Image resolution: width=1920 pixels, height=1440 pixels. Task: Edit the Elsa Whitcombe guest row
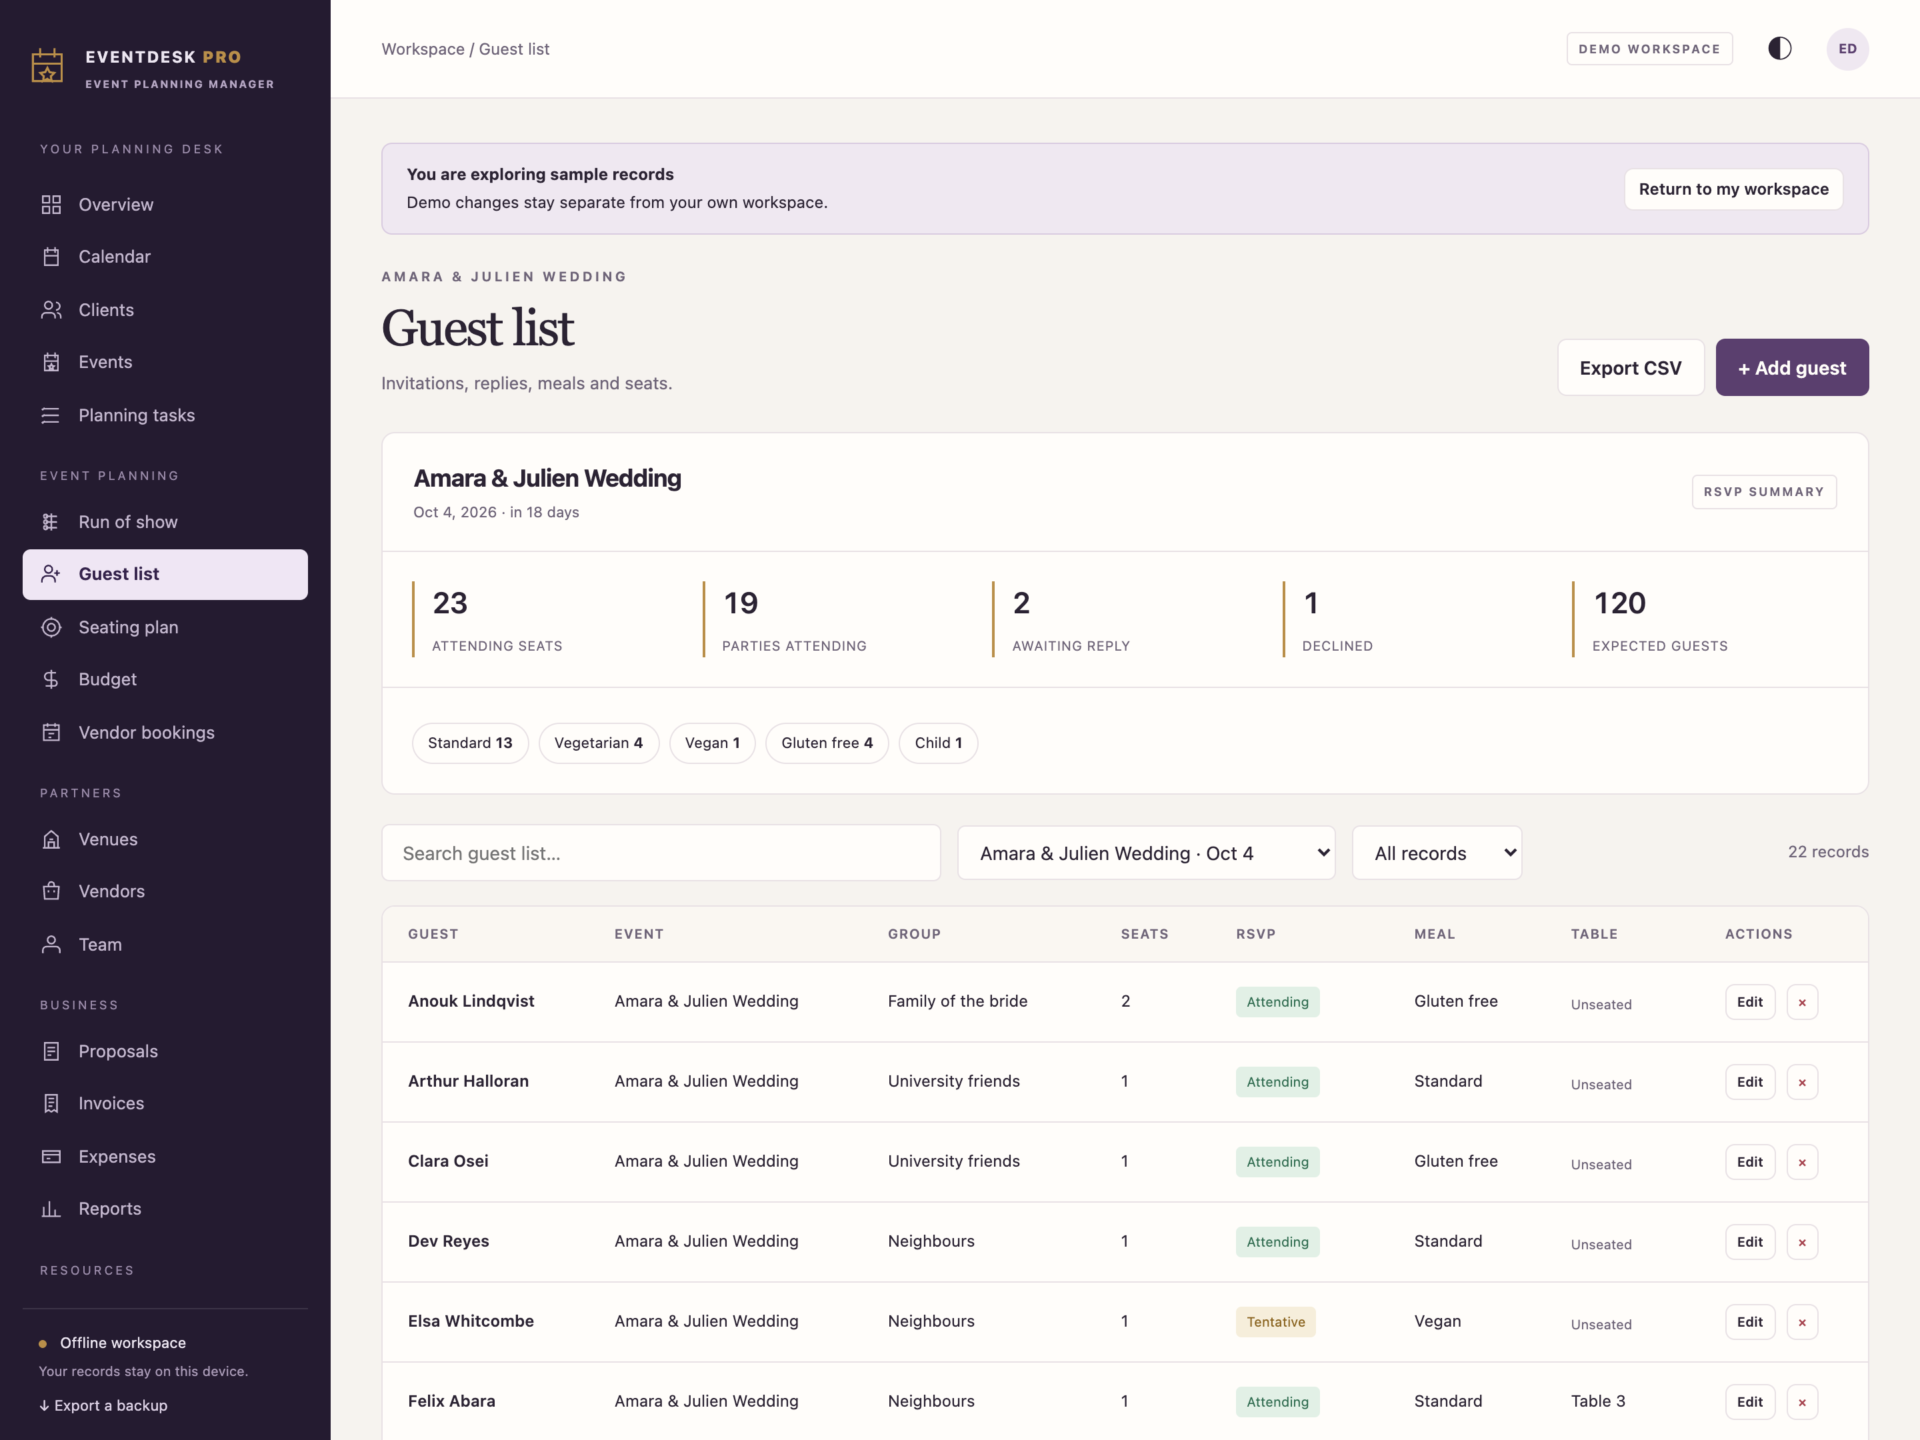[1750, 1322]
